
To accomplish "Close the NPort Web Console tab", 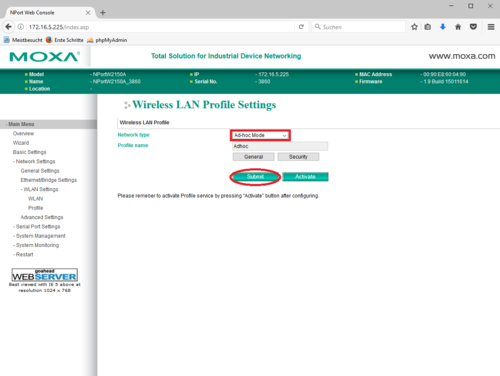I will coord(88,13).
